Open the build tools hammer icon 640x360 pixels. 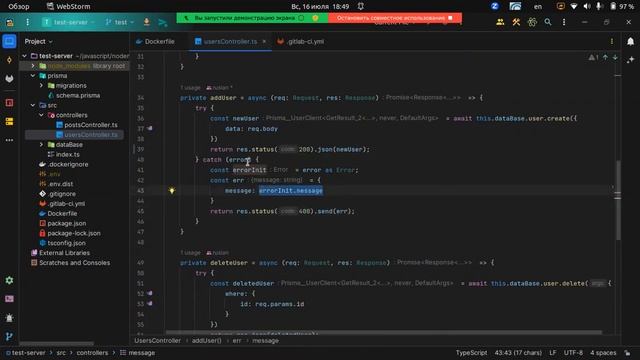(x=516, y=22)
